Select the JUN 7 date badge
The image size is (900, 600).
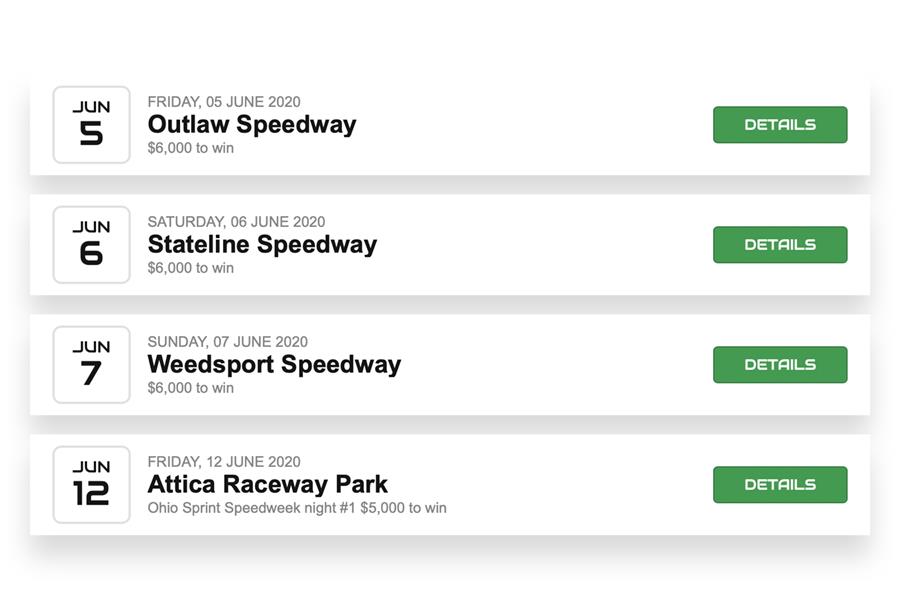[x=92, y=365]
